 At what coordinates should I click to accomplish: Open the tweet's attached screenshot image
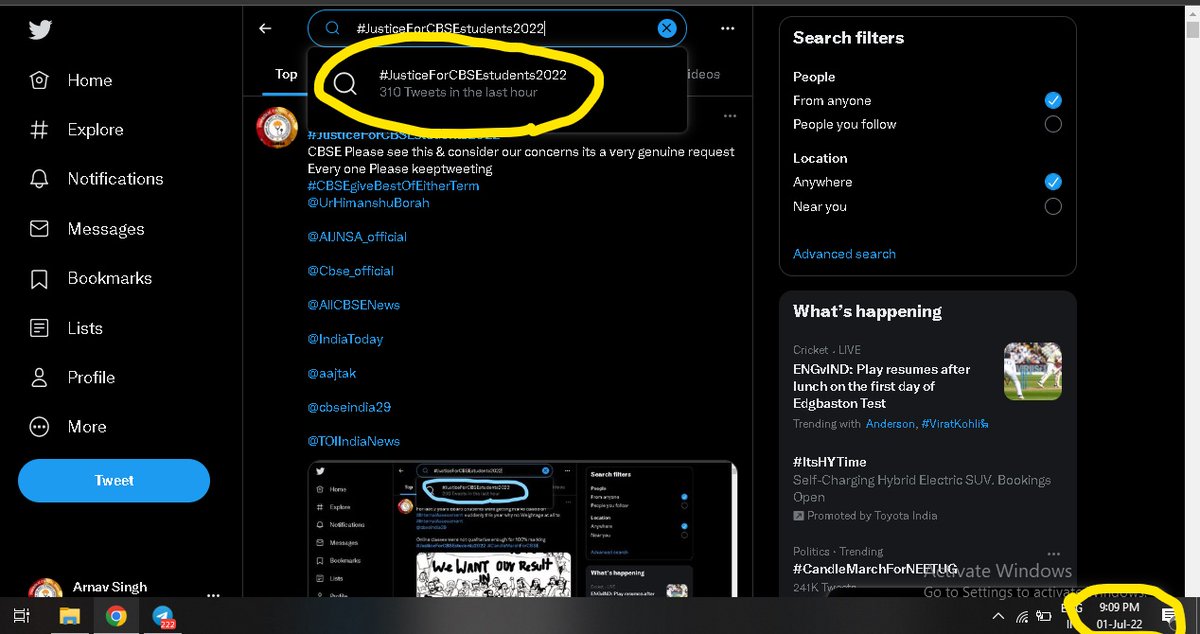click(x=522, y=529)
